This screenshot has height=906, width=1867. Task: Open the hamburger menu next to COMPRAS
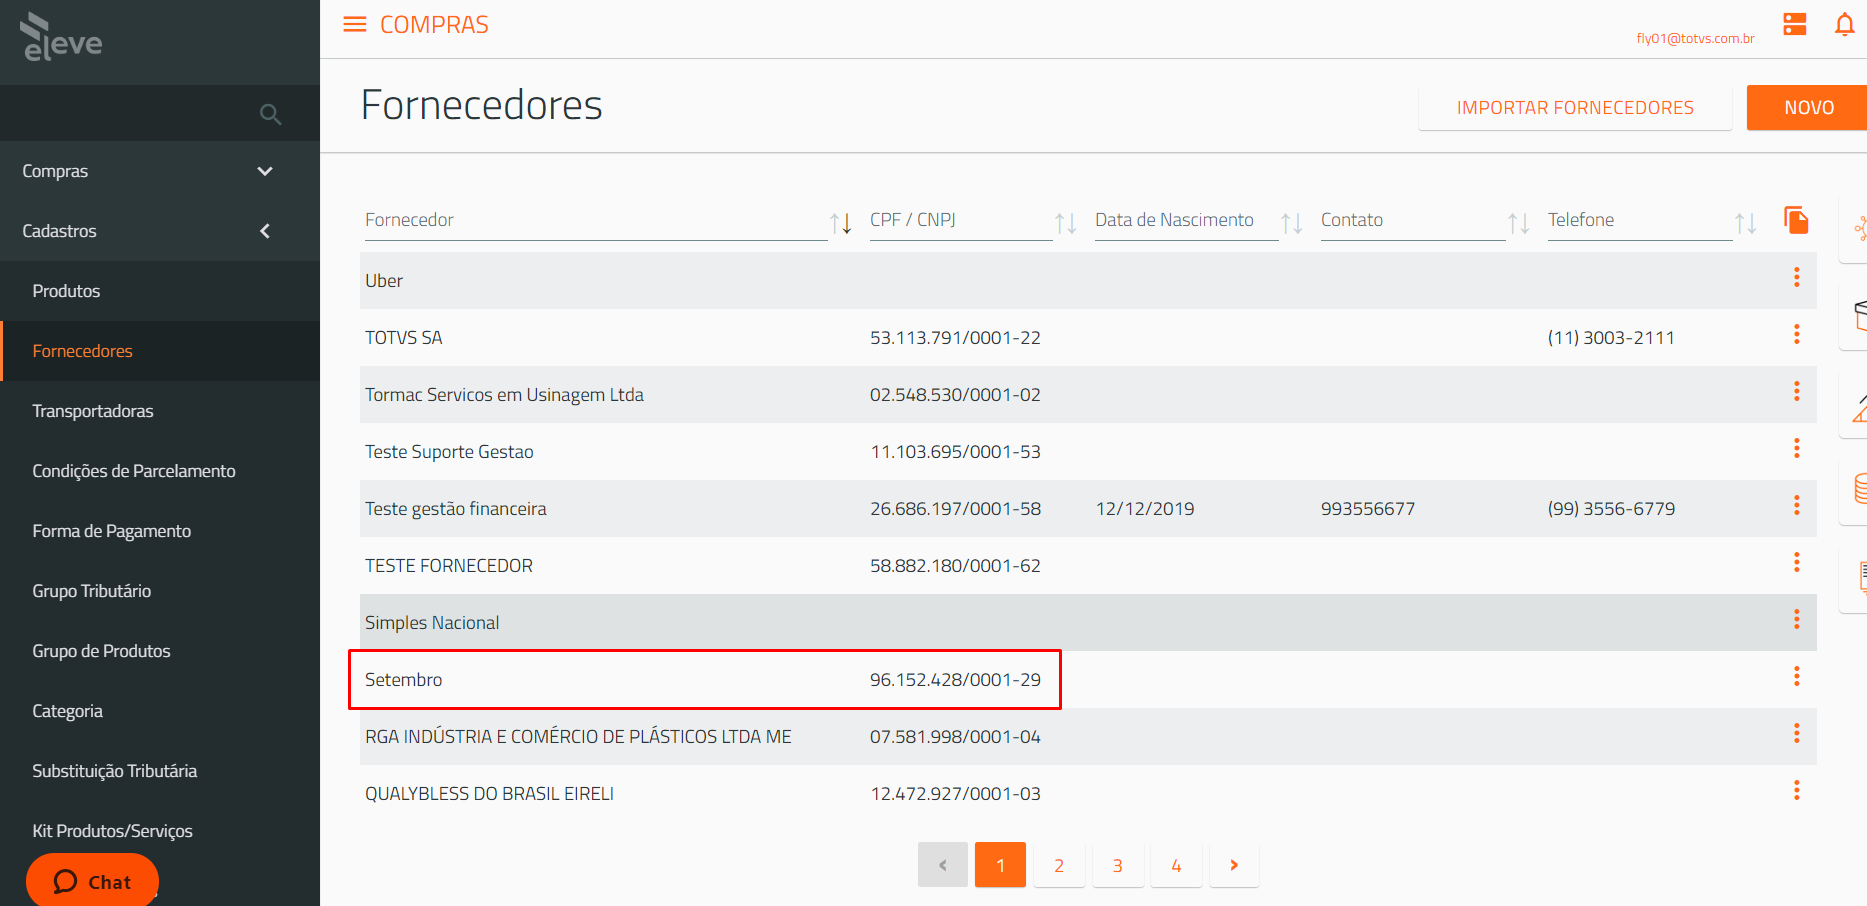coord(354,24)
